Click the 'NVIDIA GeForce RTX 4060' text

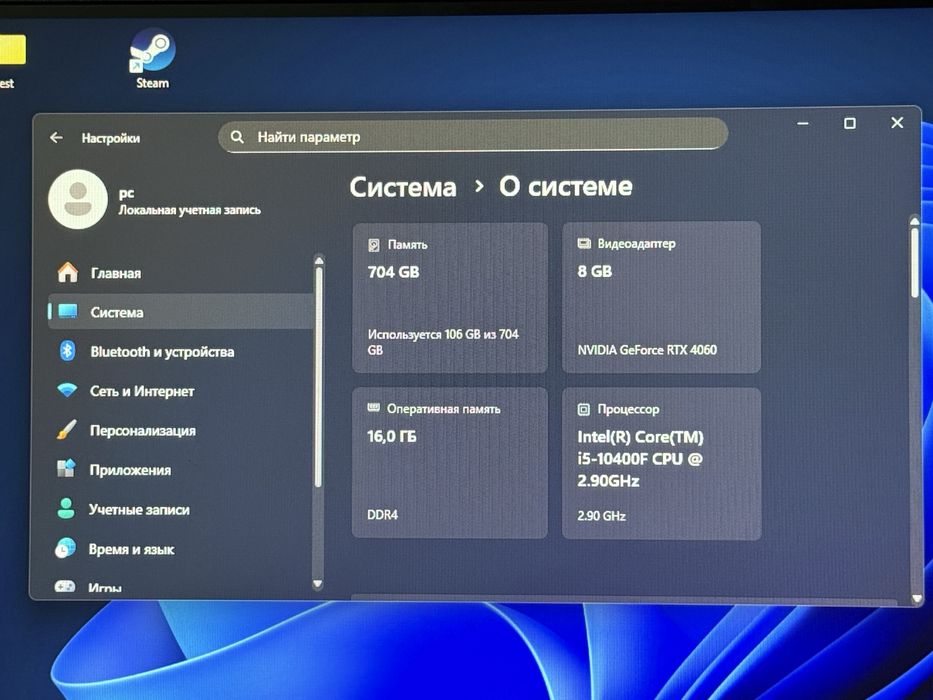647,350
